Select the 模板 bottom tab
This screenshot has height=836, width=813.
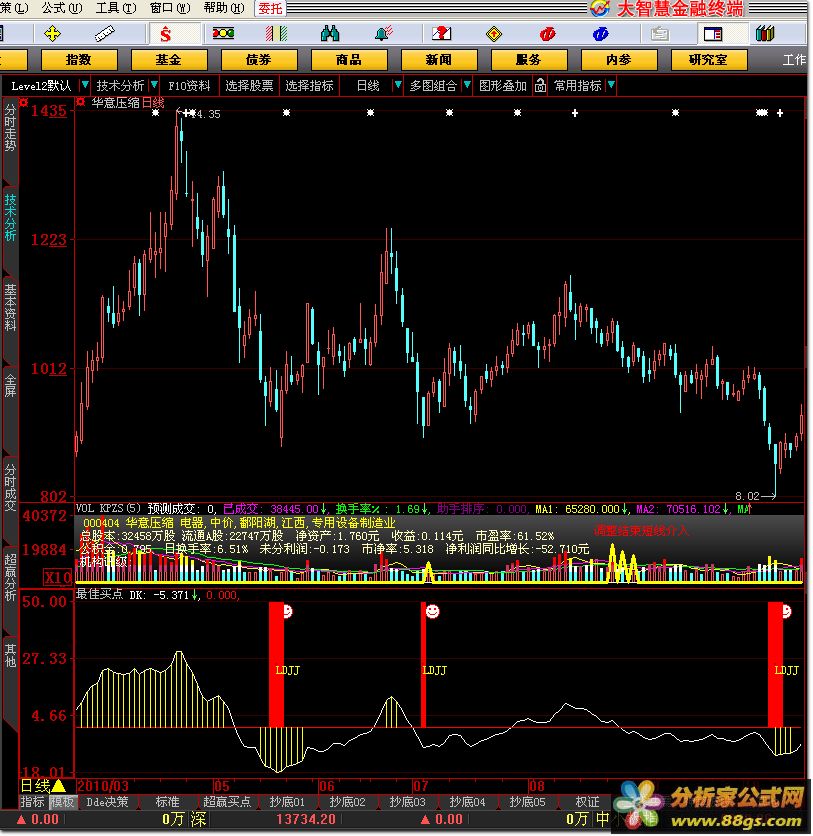coord(62,801)
